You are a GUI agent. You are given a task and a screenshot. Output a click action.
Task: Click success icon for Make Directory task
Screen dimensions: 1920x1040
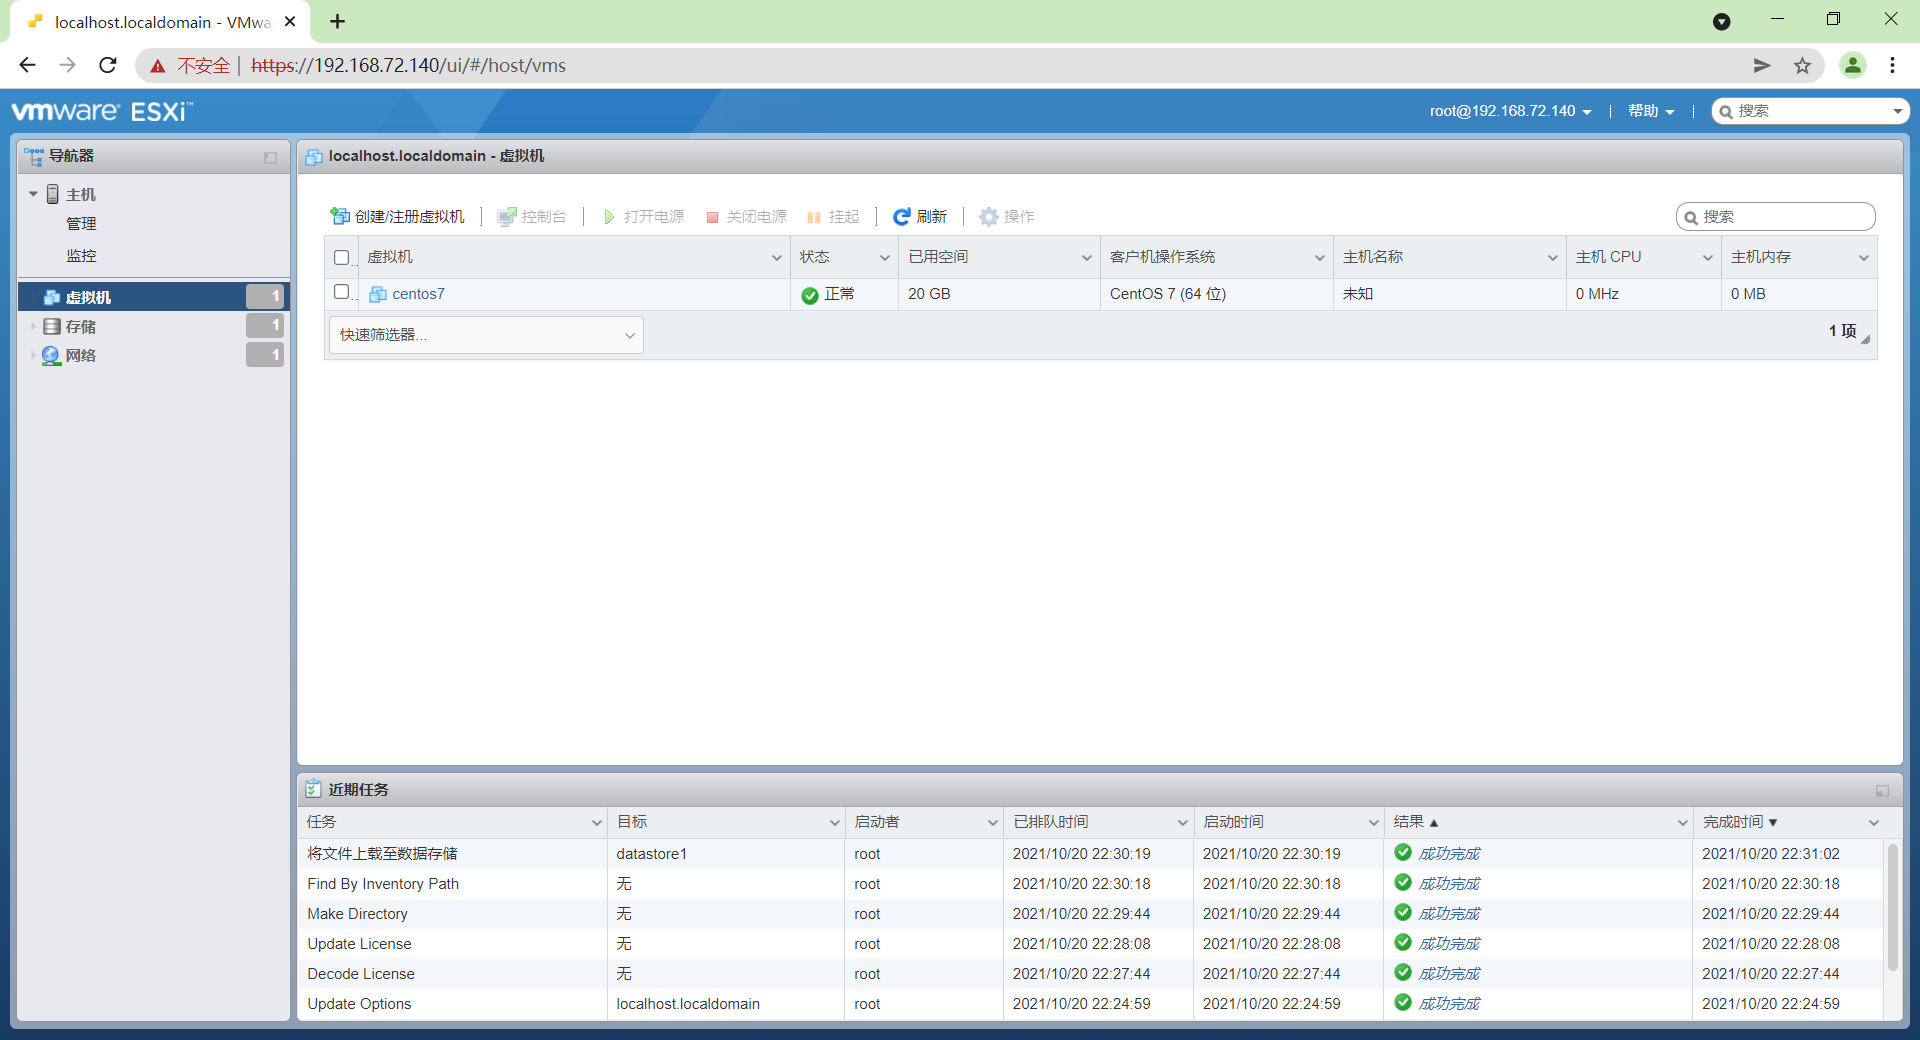click(1403, 912)
